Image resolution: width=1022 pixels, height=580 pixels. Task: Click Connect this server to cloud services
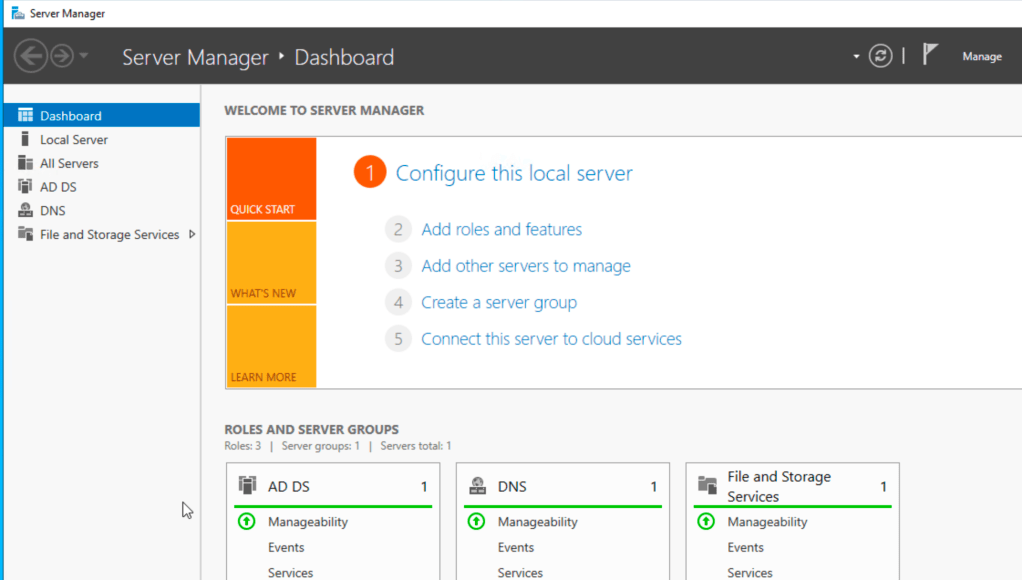pos(551,339)
